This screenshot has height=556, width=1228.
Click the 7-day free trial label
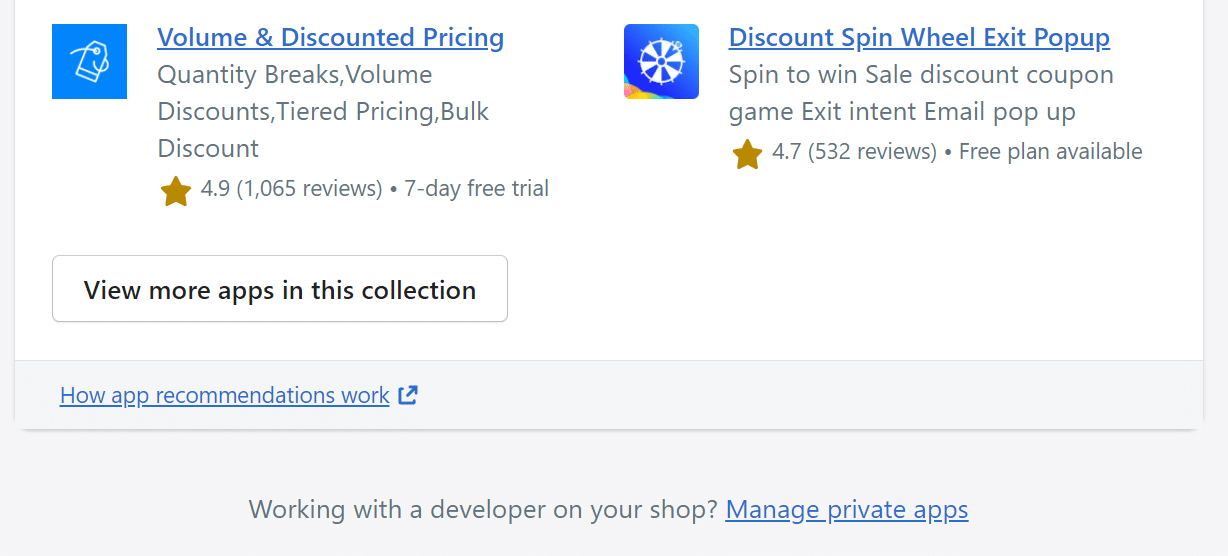[476, 189]
